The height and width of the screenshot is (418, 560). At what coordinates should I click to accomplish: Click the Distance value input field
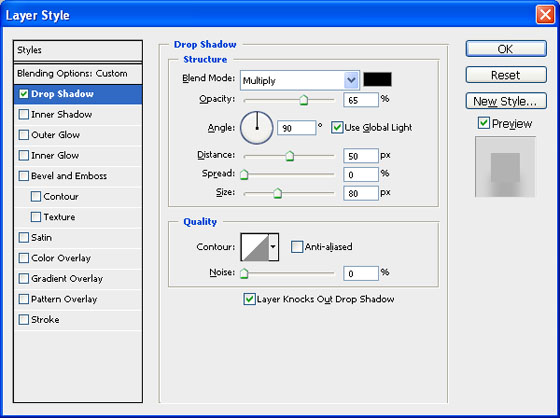(361, 156)
